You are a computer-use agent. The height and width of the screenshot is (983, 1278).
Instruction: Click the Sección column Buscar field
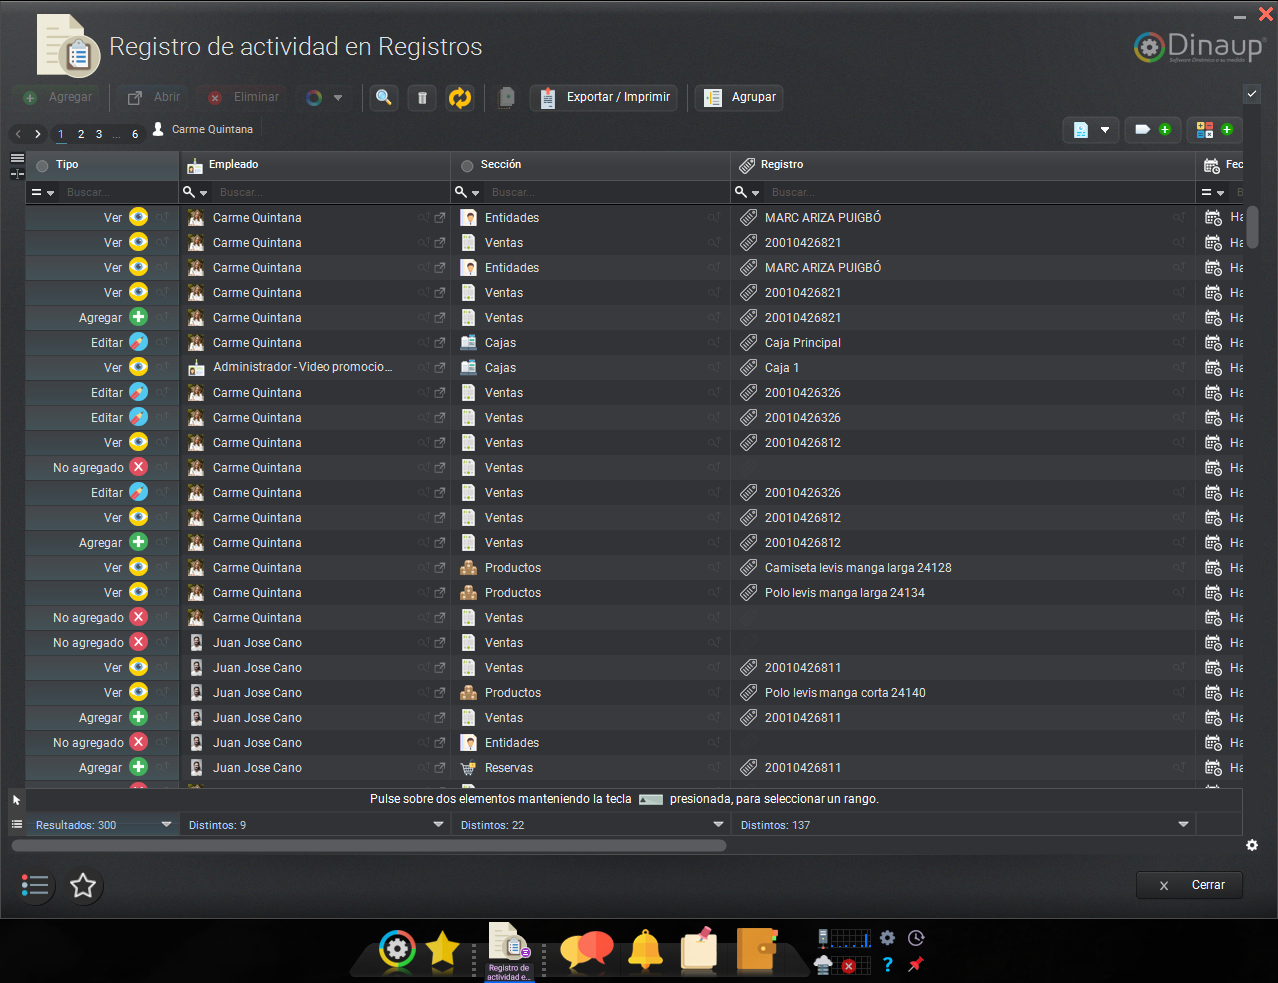pyautogui.click(x=608, y=192)
